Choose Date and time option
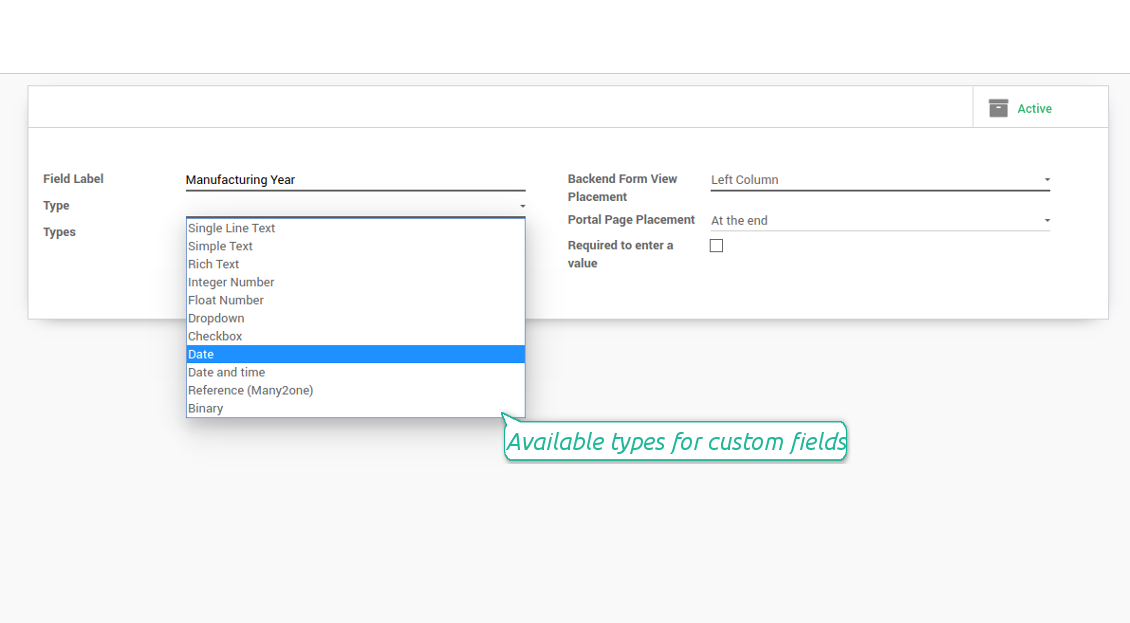 (355, 372)
